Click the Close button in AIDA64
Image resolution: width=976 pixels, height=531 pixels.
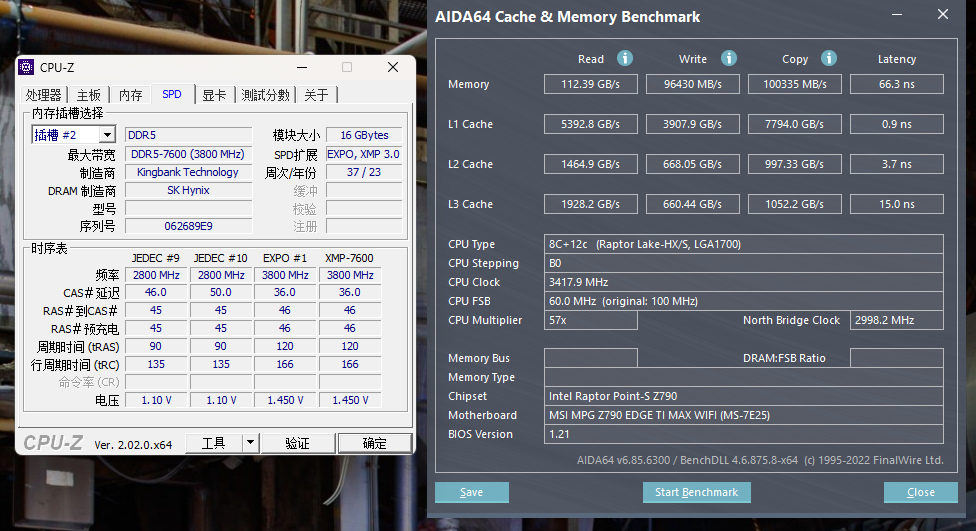pos(921,492)
